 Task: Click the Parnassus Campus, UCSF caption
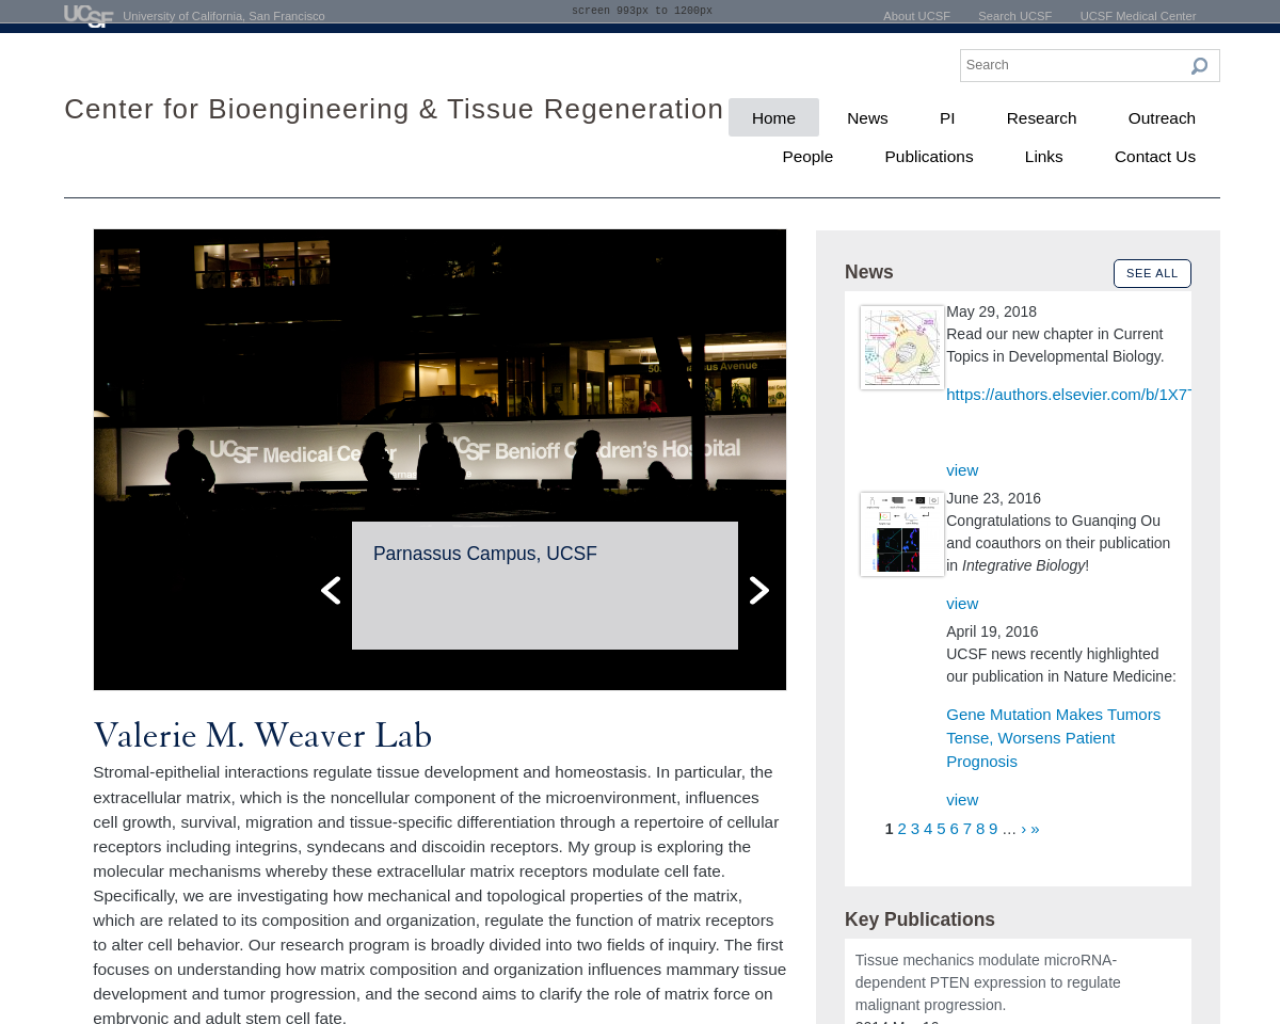coord(485,554)
